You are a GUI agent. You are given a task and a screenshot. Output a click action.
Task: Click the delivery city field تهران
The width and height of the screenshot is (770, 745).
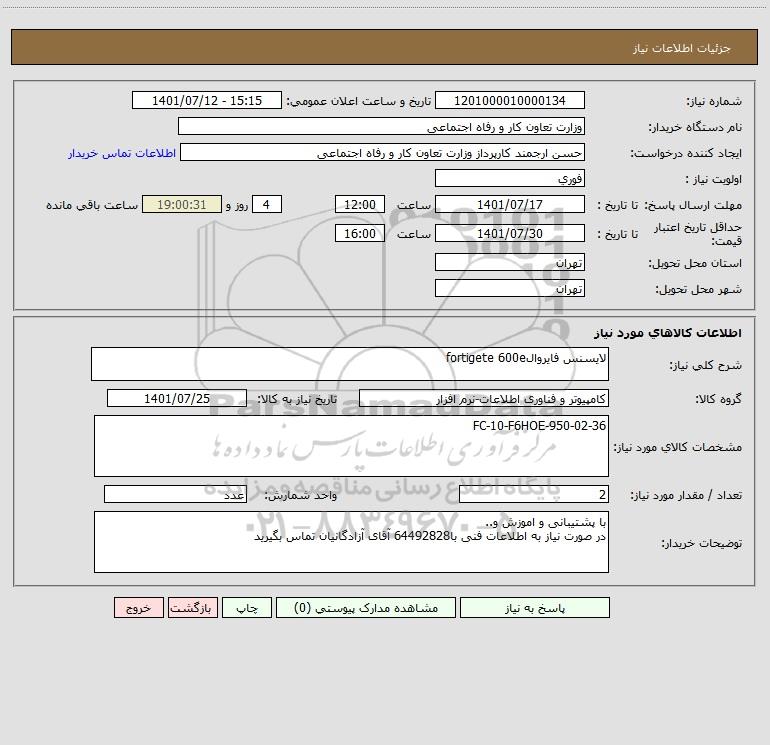510,288
